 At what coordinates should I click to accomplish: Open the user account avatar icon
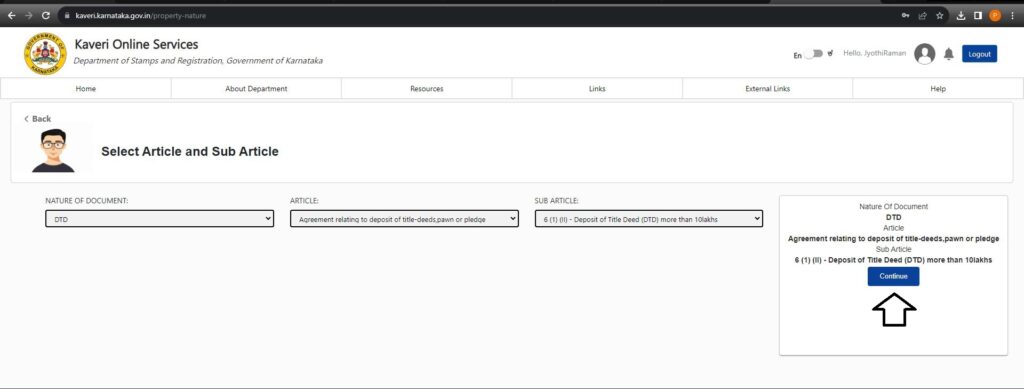(x=924, y=54)
